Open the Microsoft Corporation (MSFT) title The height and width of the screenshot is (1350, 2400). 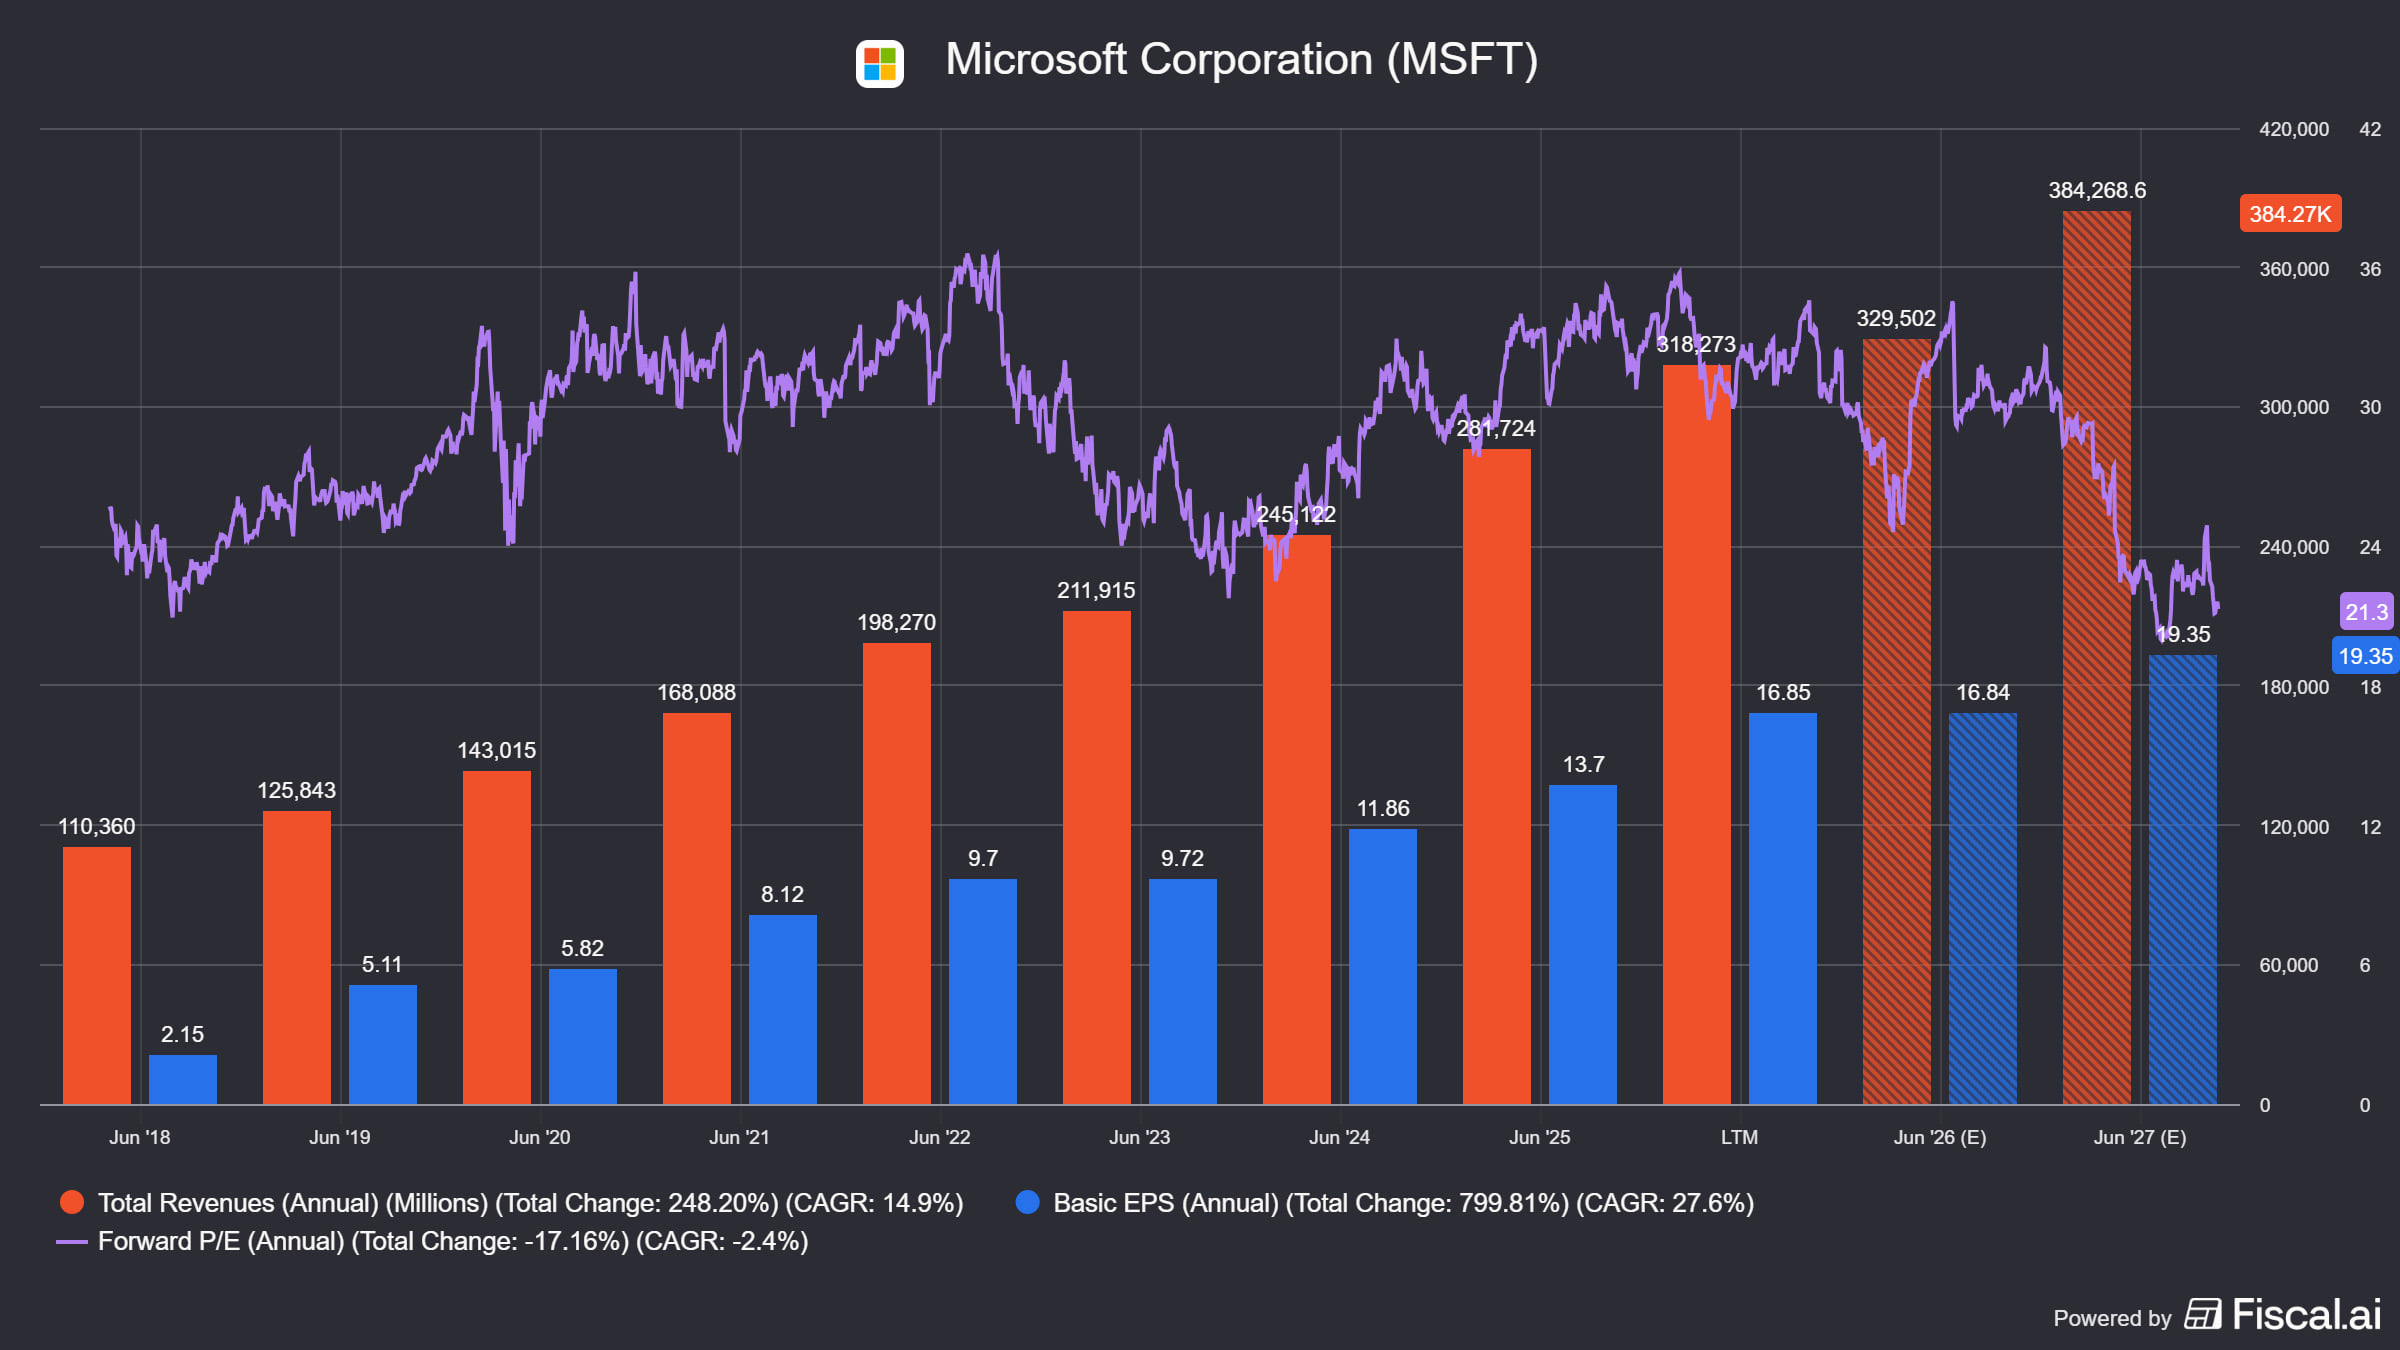(1242, 59)
